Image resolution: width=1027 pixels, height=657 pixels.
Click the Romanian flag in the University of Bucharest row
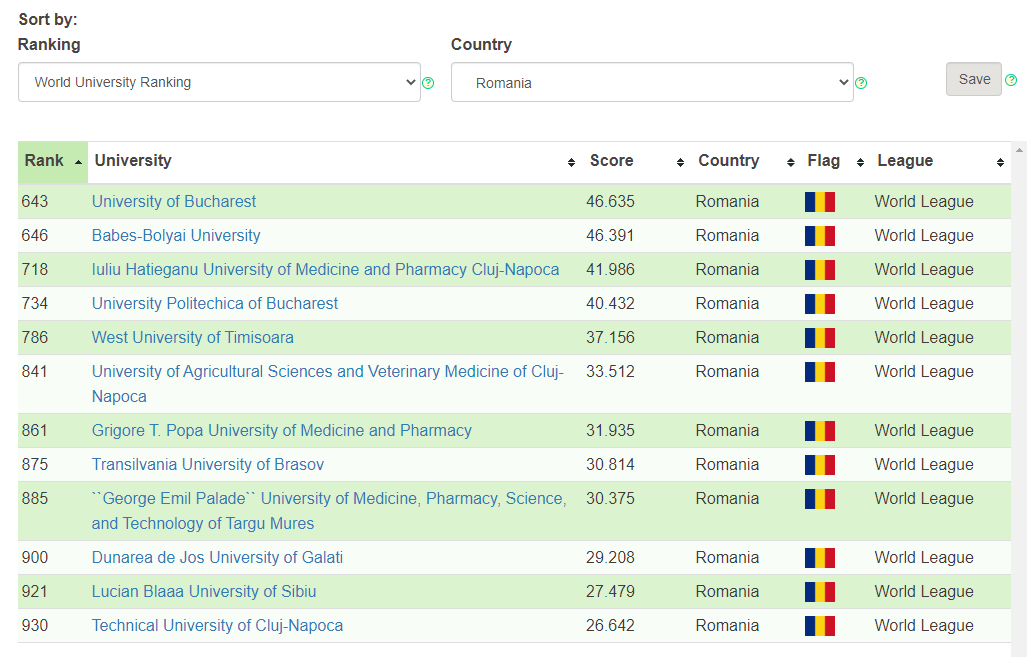tap(819, 201)
